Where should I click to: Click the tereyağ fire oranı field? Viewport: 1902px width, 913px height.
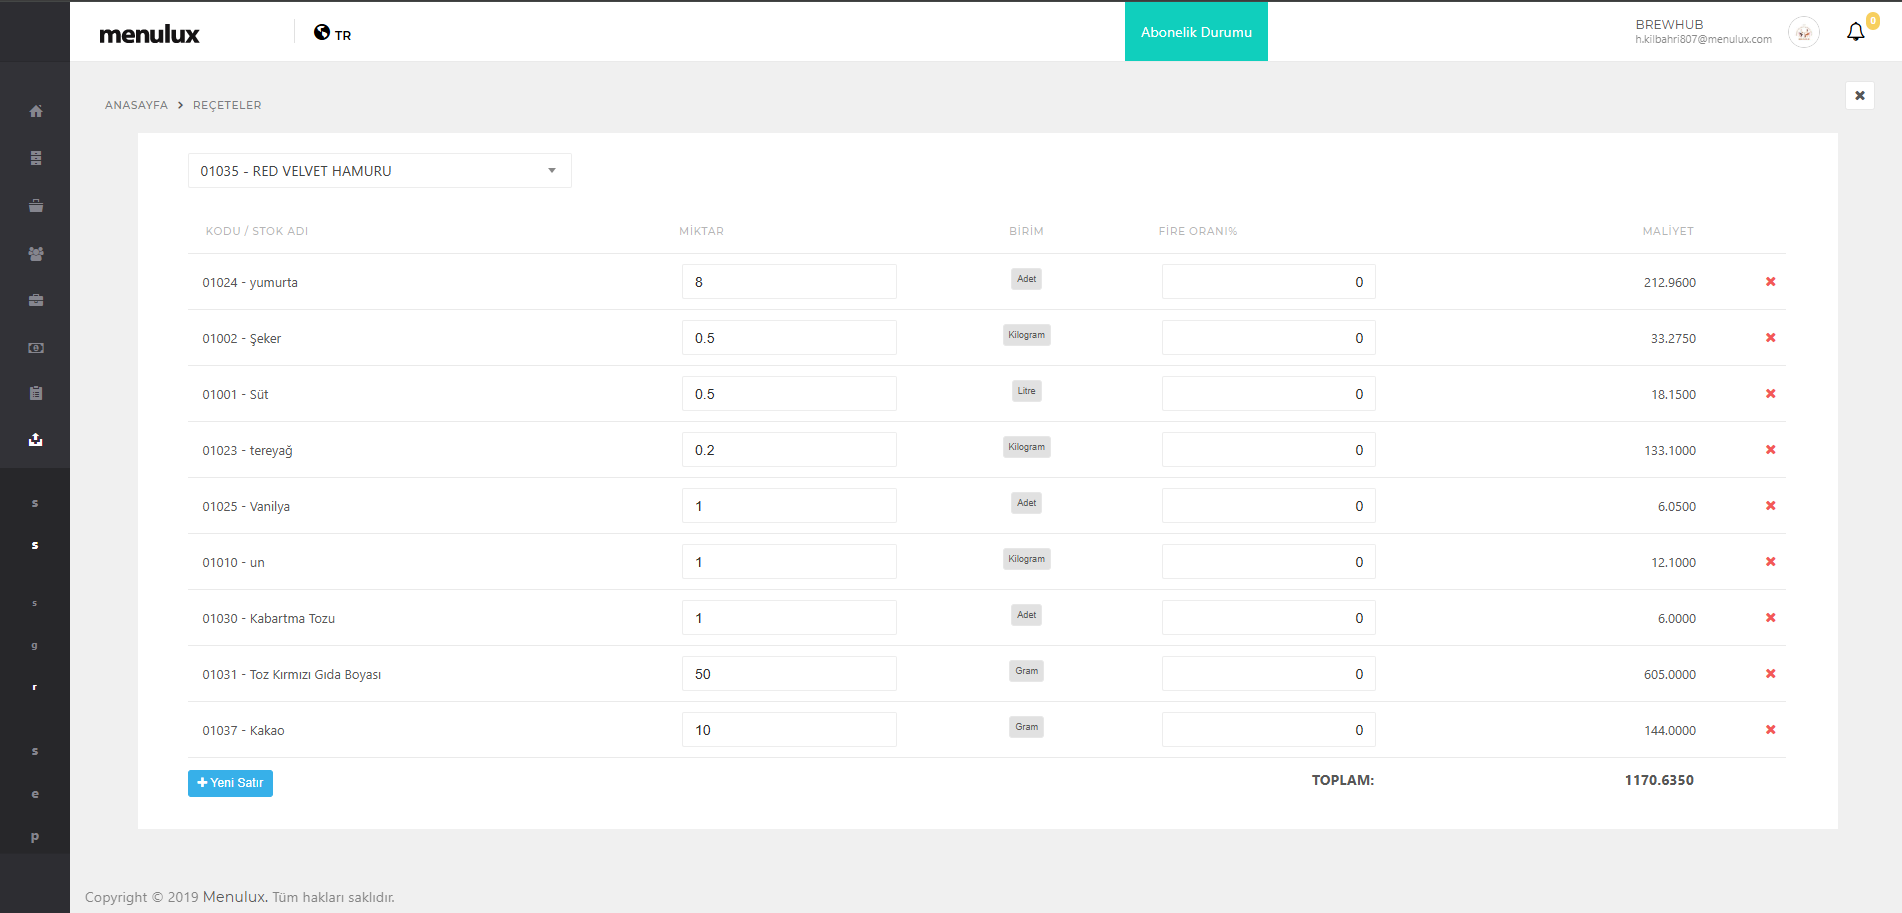(1268, 450)
